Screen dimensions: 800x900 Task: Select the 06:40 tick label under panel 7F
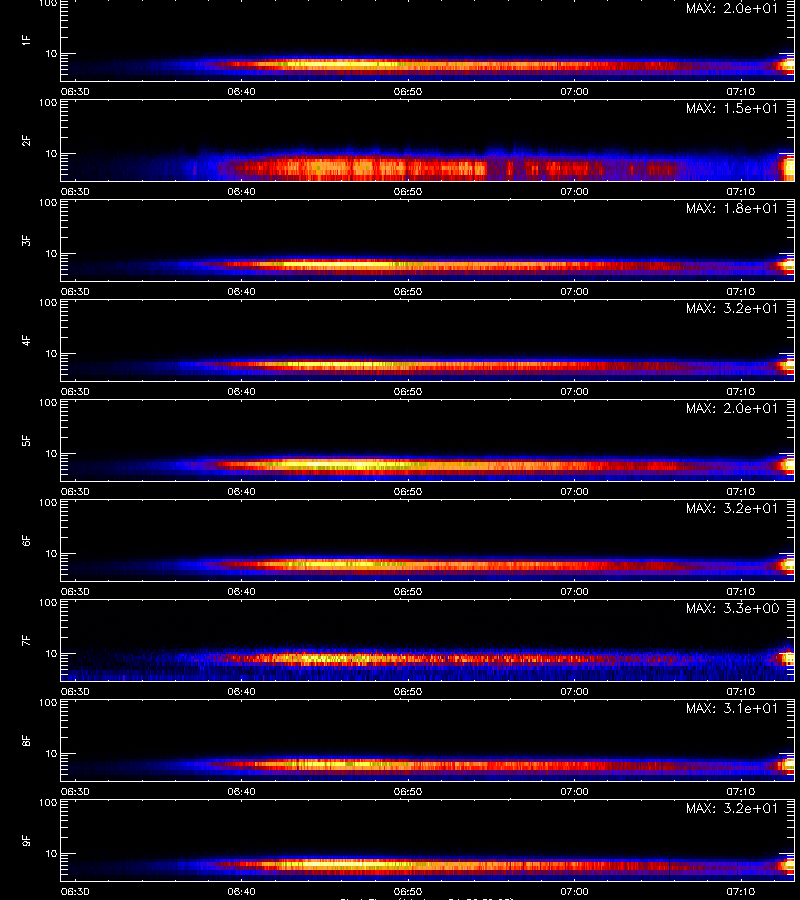pos(242,691)
